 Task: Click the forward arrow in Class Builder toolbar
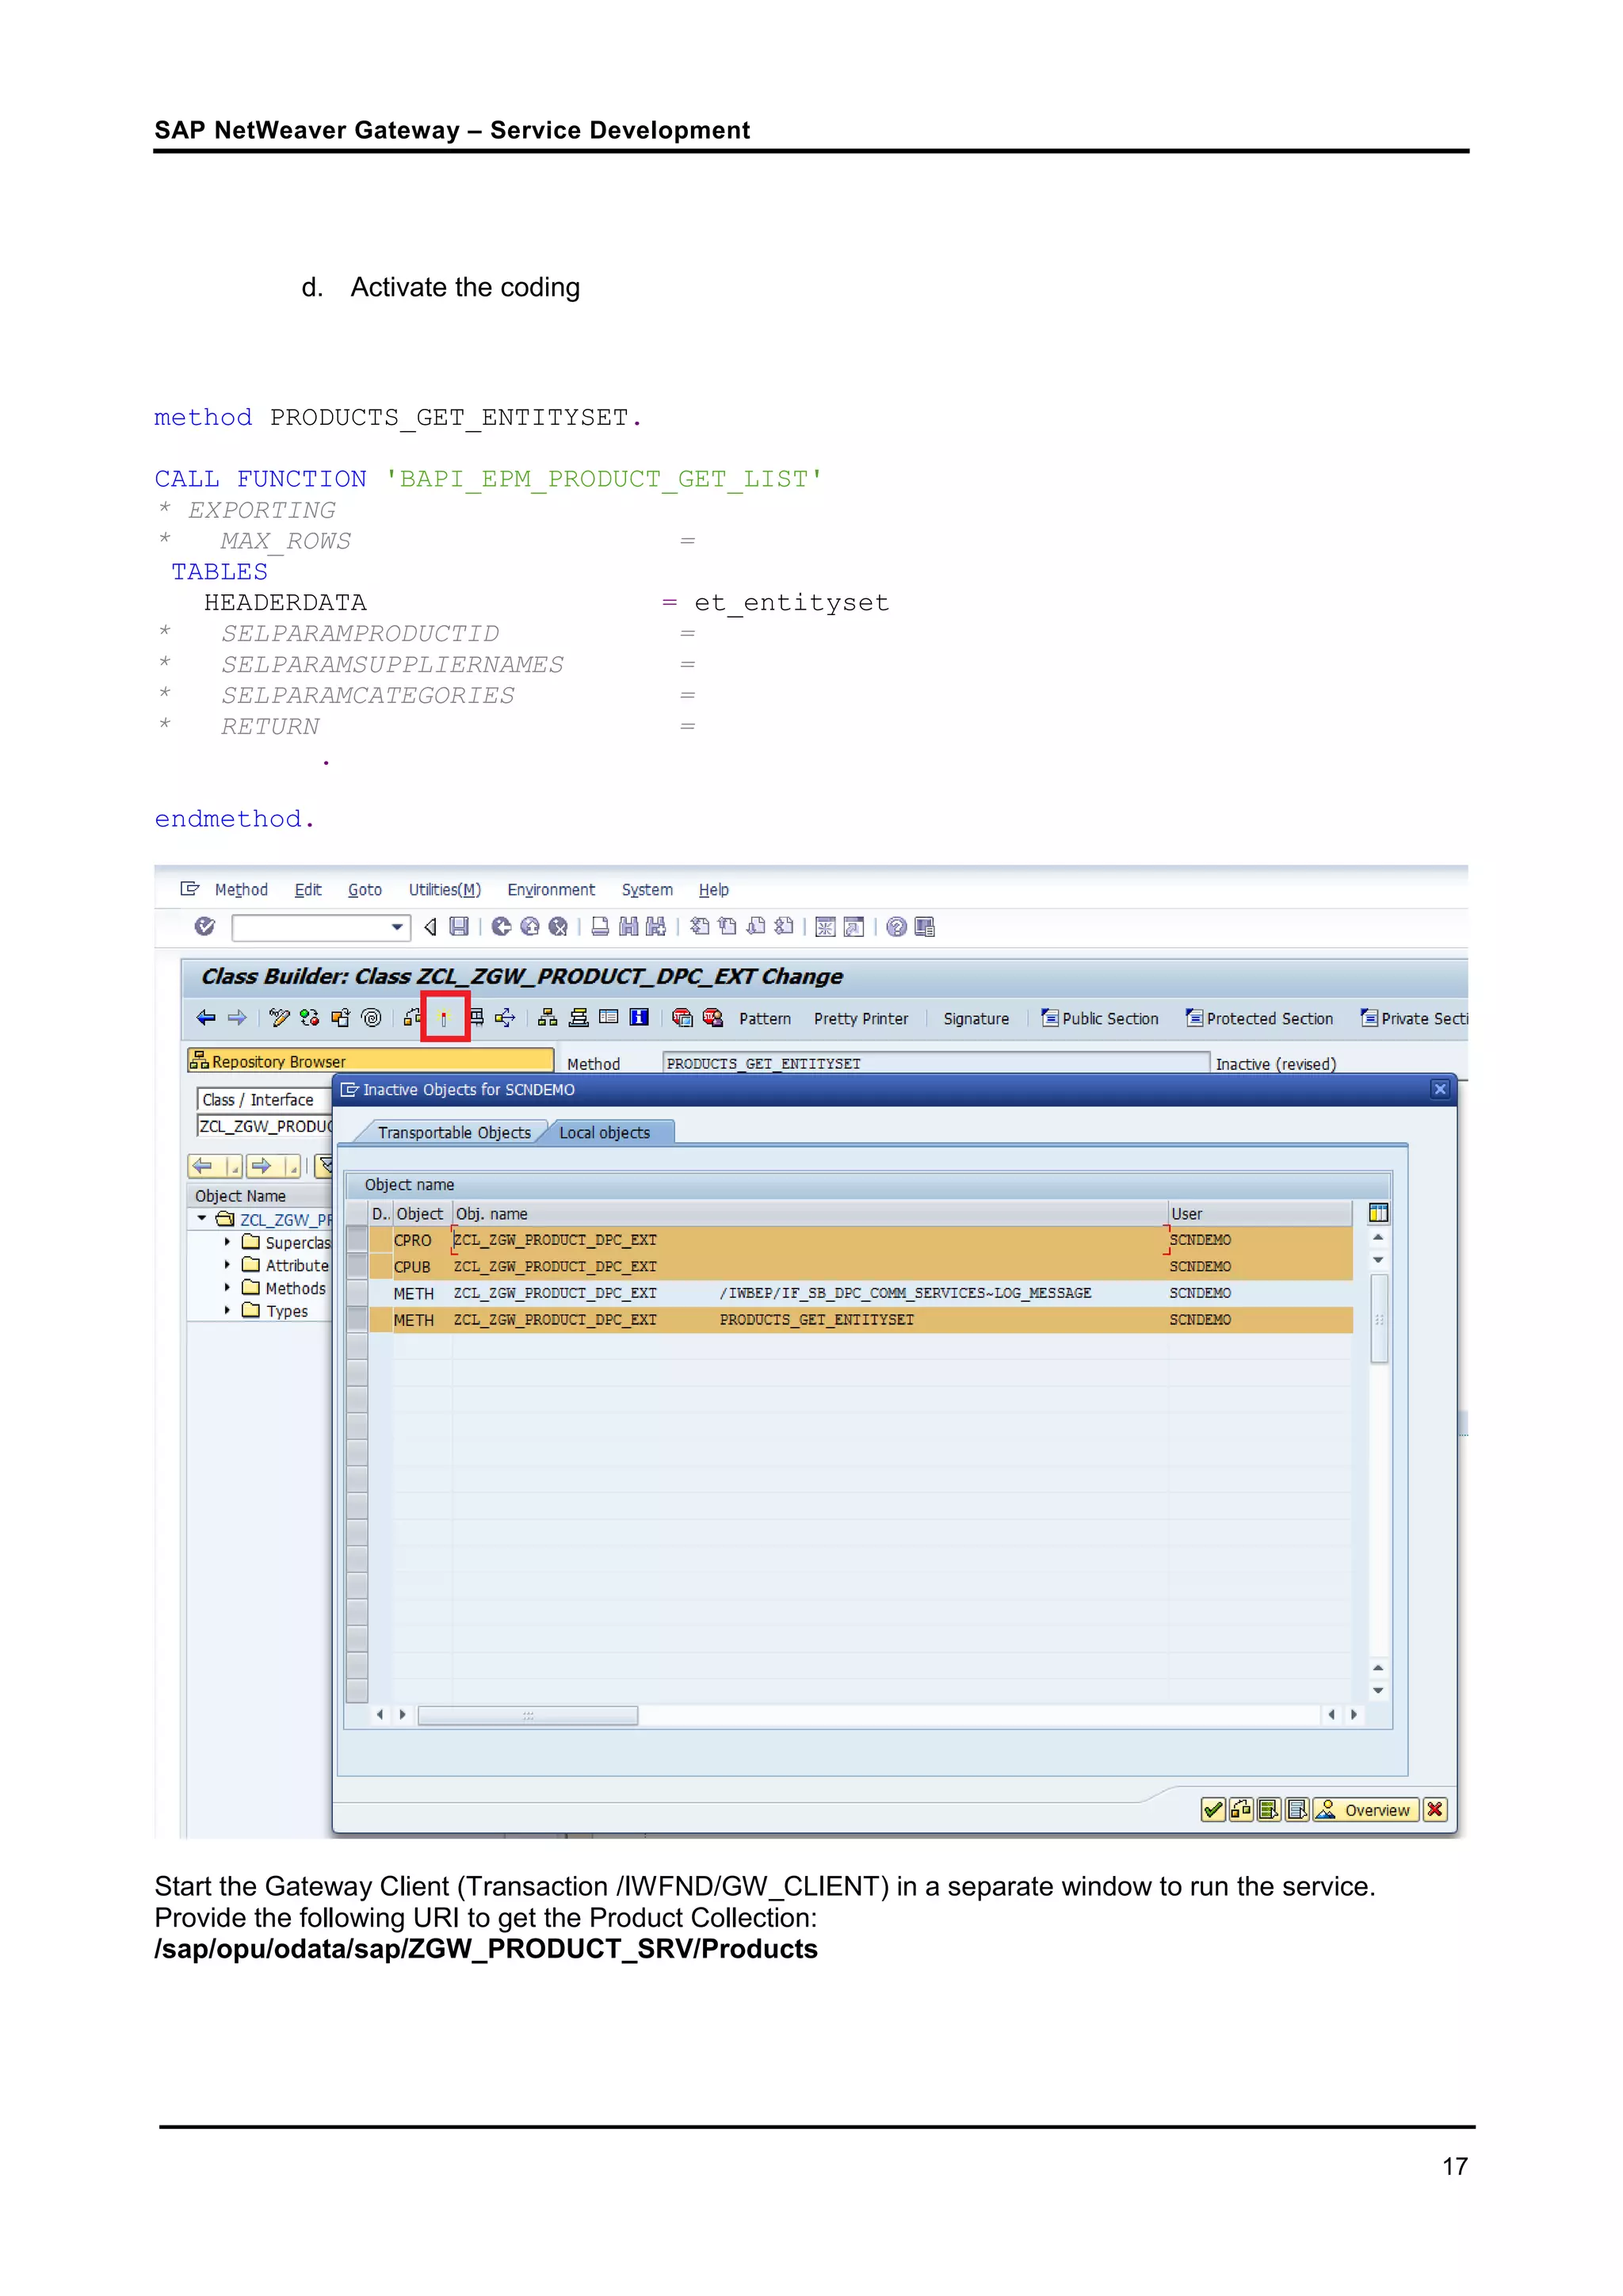pos(237,1018)
